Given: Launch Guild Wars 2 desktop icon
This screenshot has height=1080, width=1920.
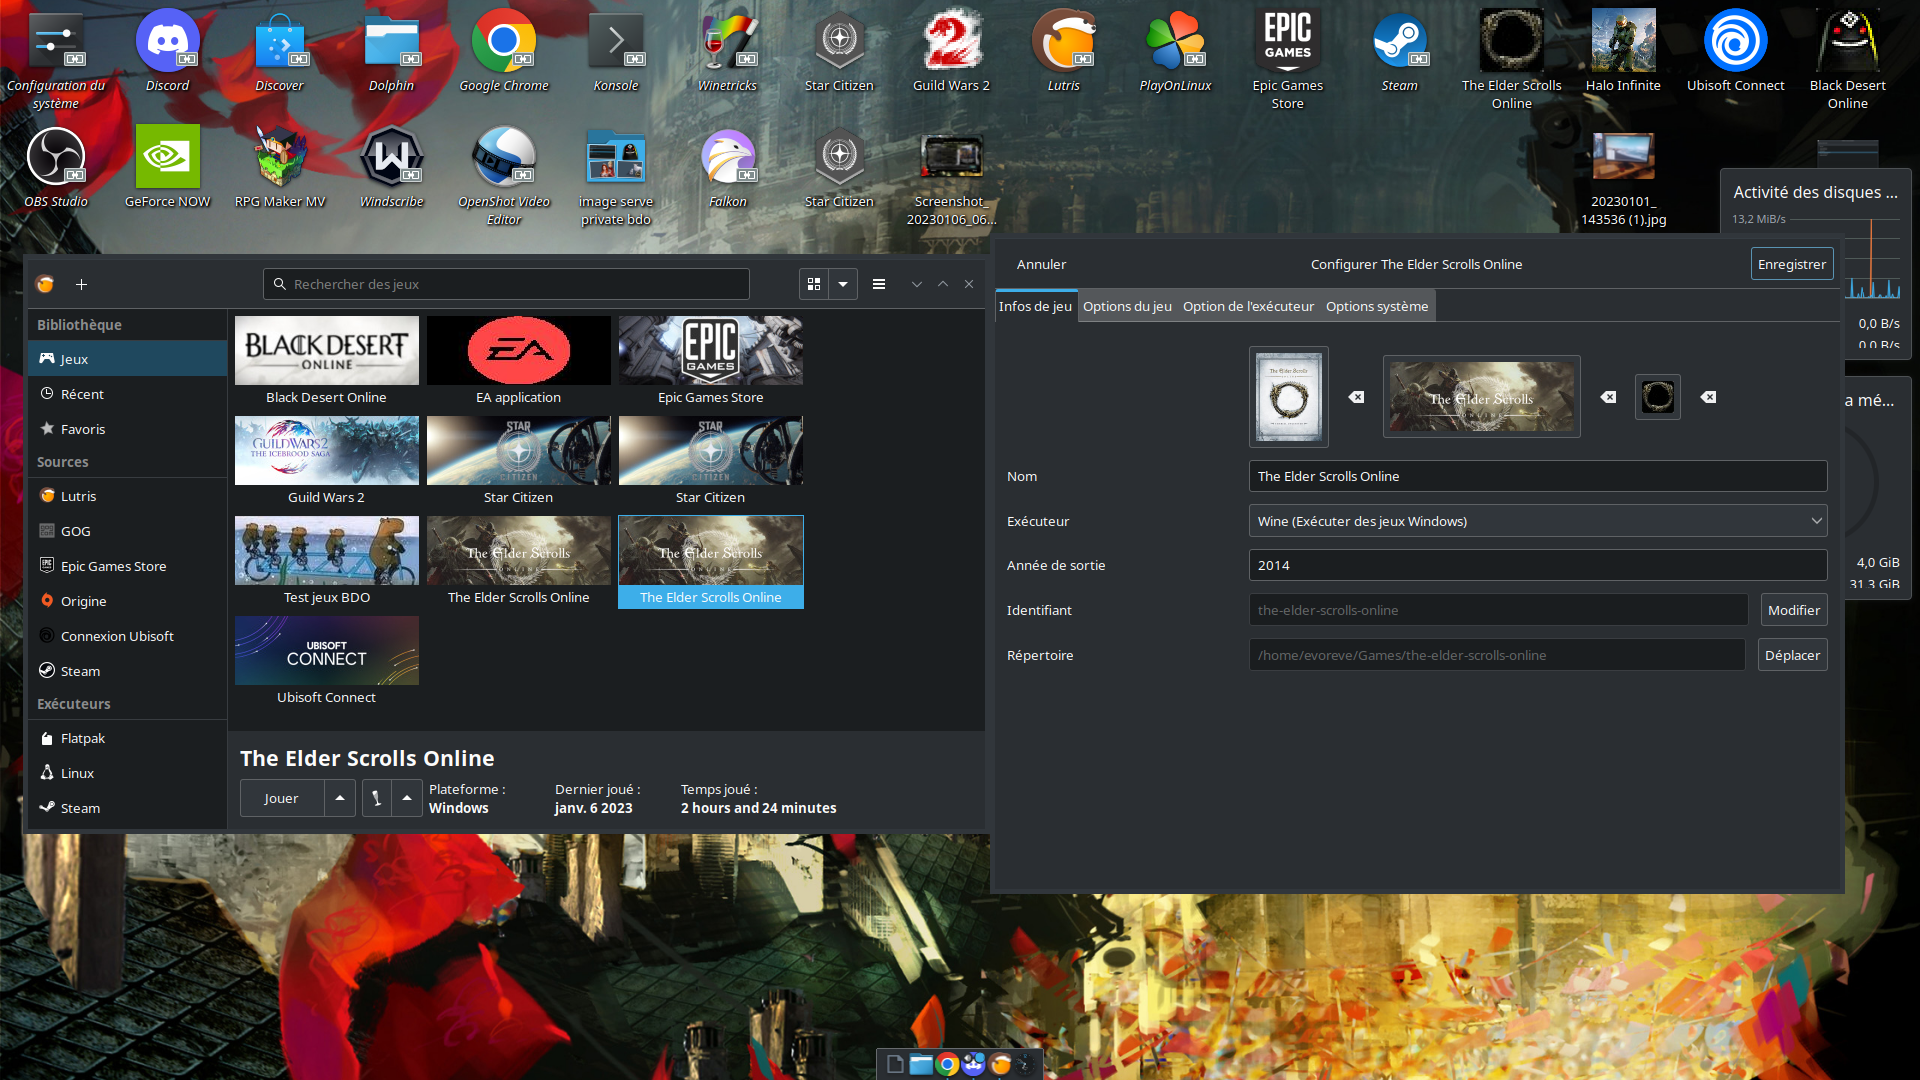Looking at the screenshot, I should coord(951,50).
